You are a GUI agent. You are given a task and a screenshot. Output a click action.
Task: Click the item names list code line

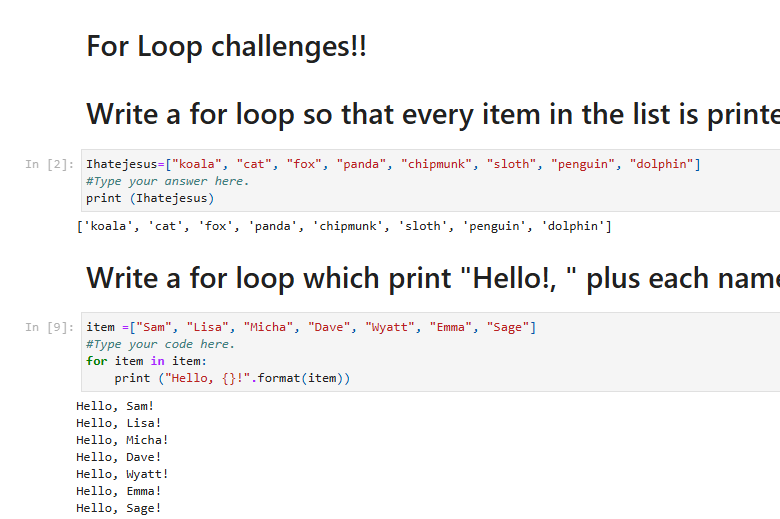[x=311, y=327]
